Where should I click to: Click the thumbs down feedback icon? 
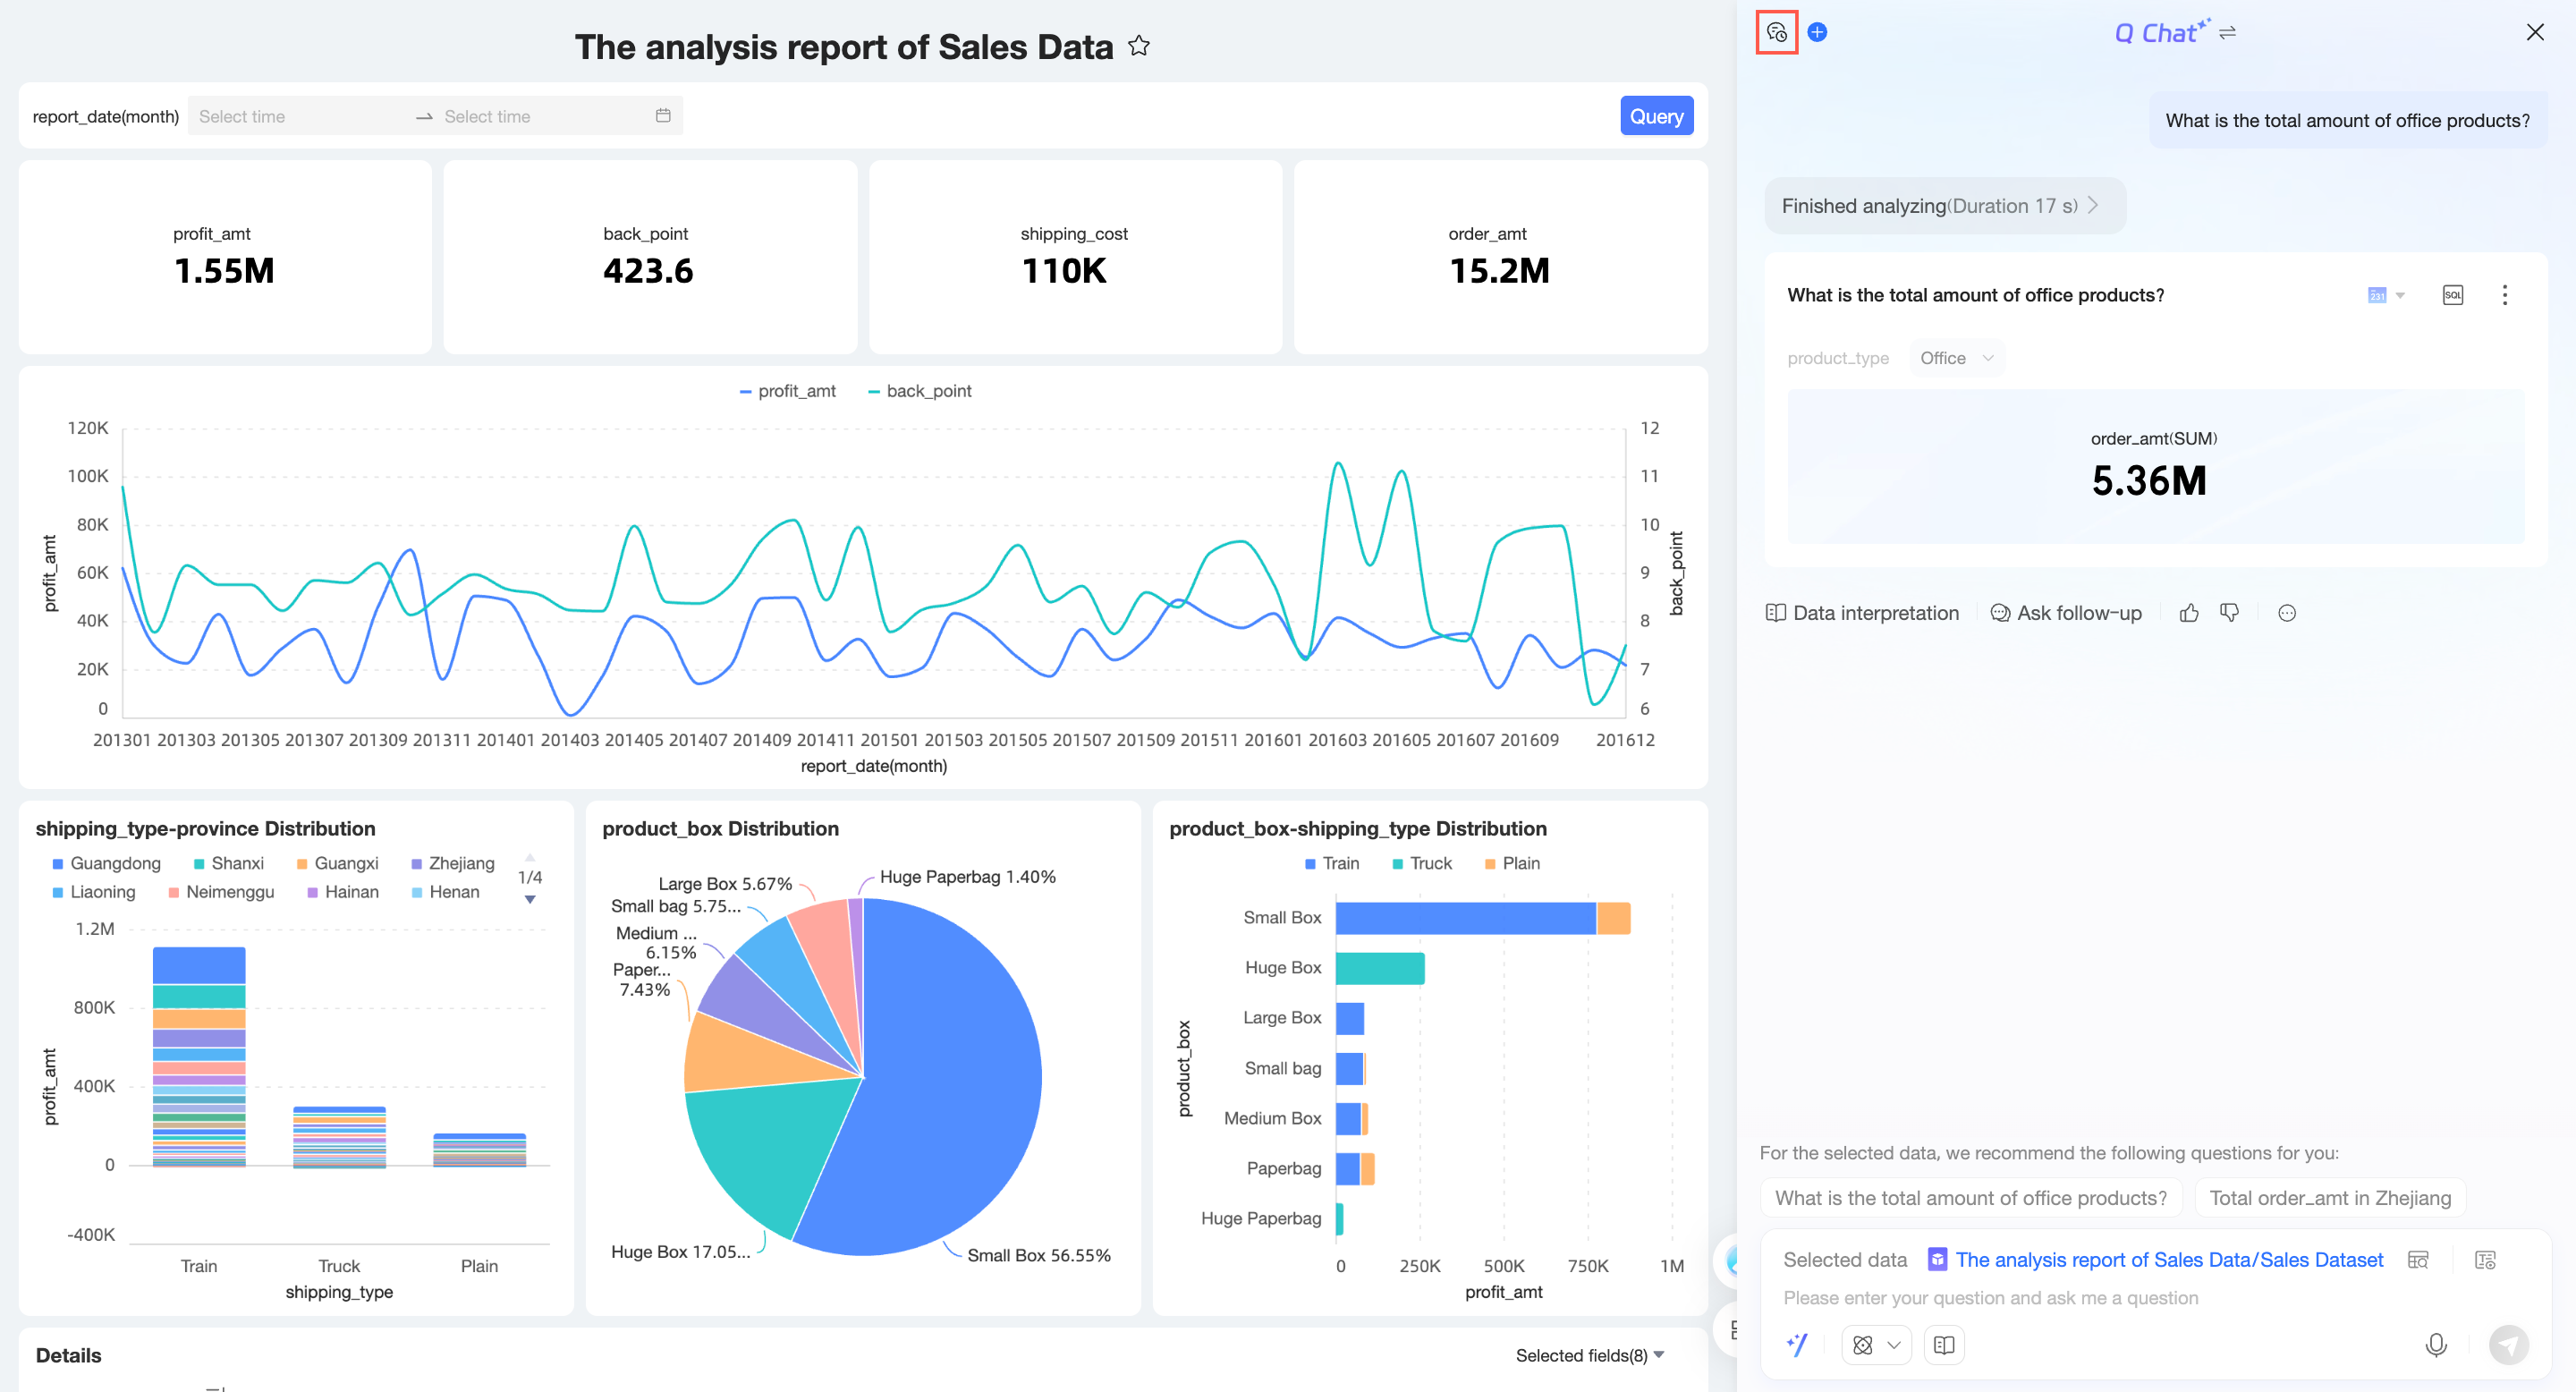[2229, 613]
